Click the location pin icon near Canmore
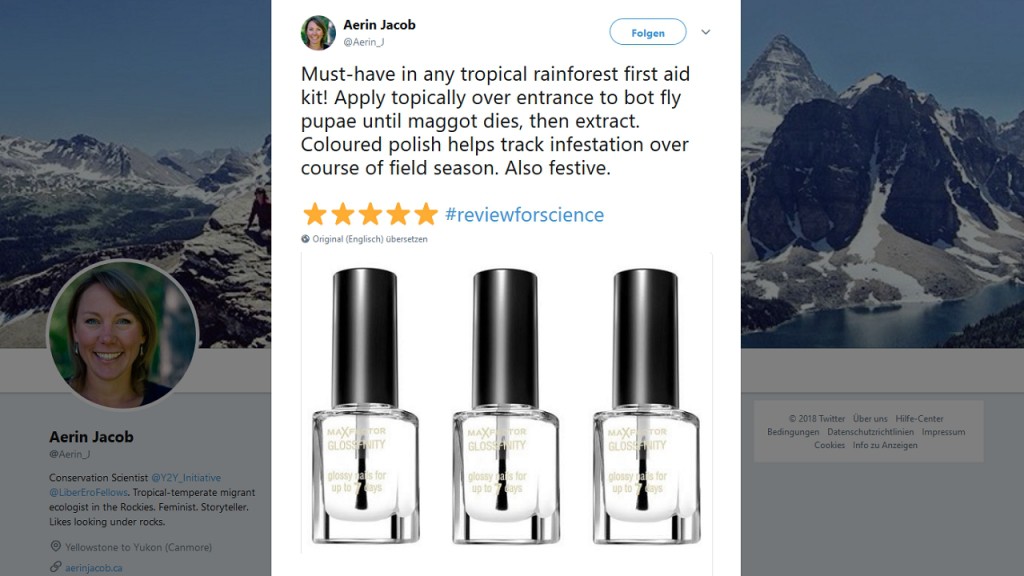This screenshot has height=576, width=1024. (56, 546)
